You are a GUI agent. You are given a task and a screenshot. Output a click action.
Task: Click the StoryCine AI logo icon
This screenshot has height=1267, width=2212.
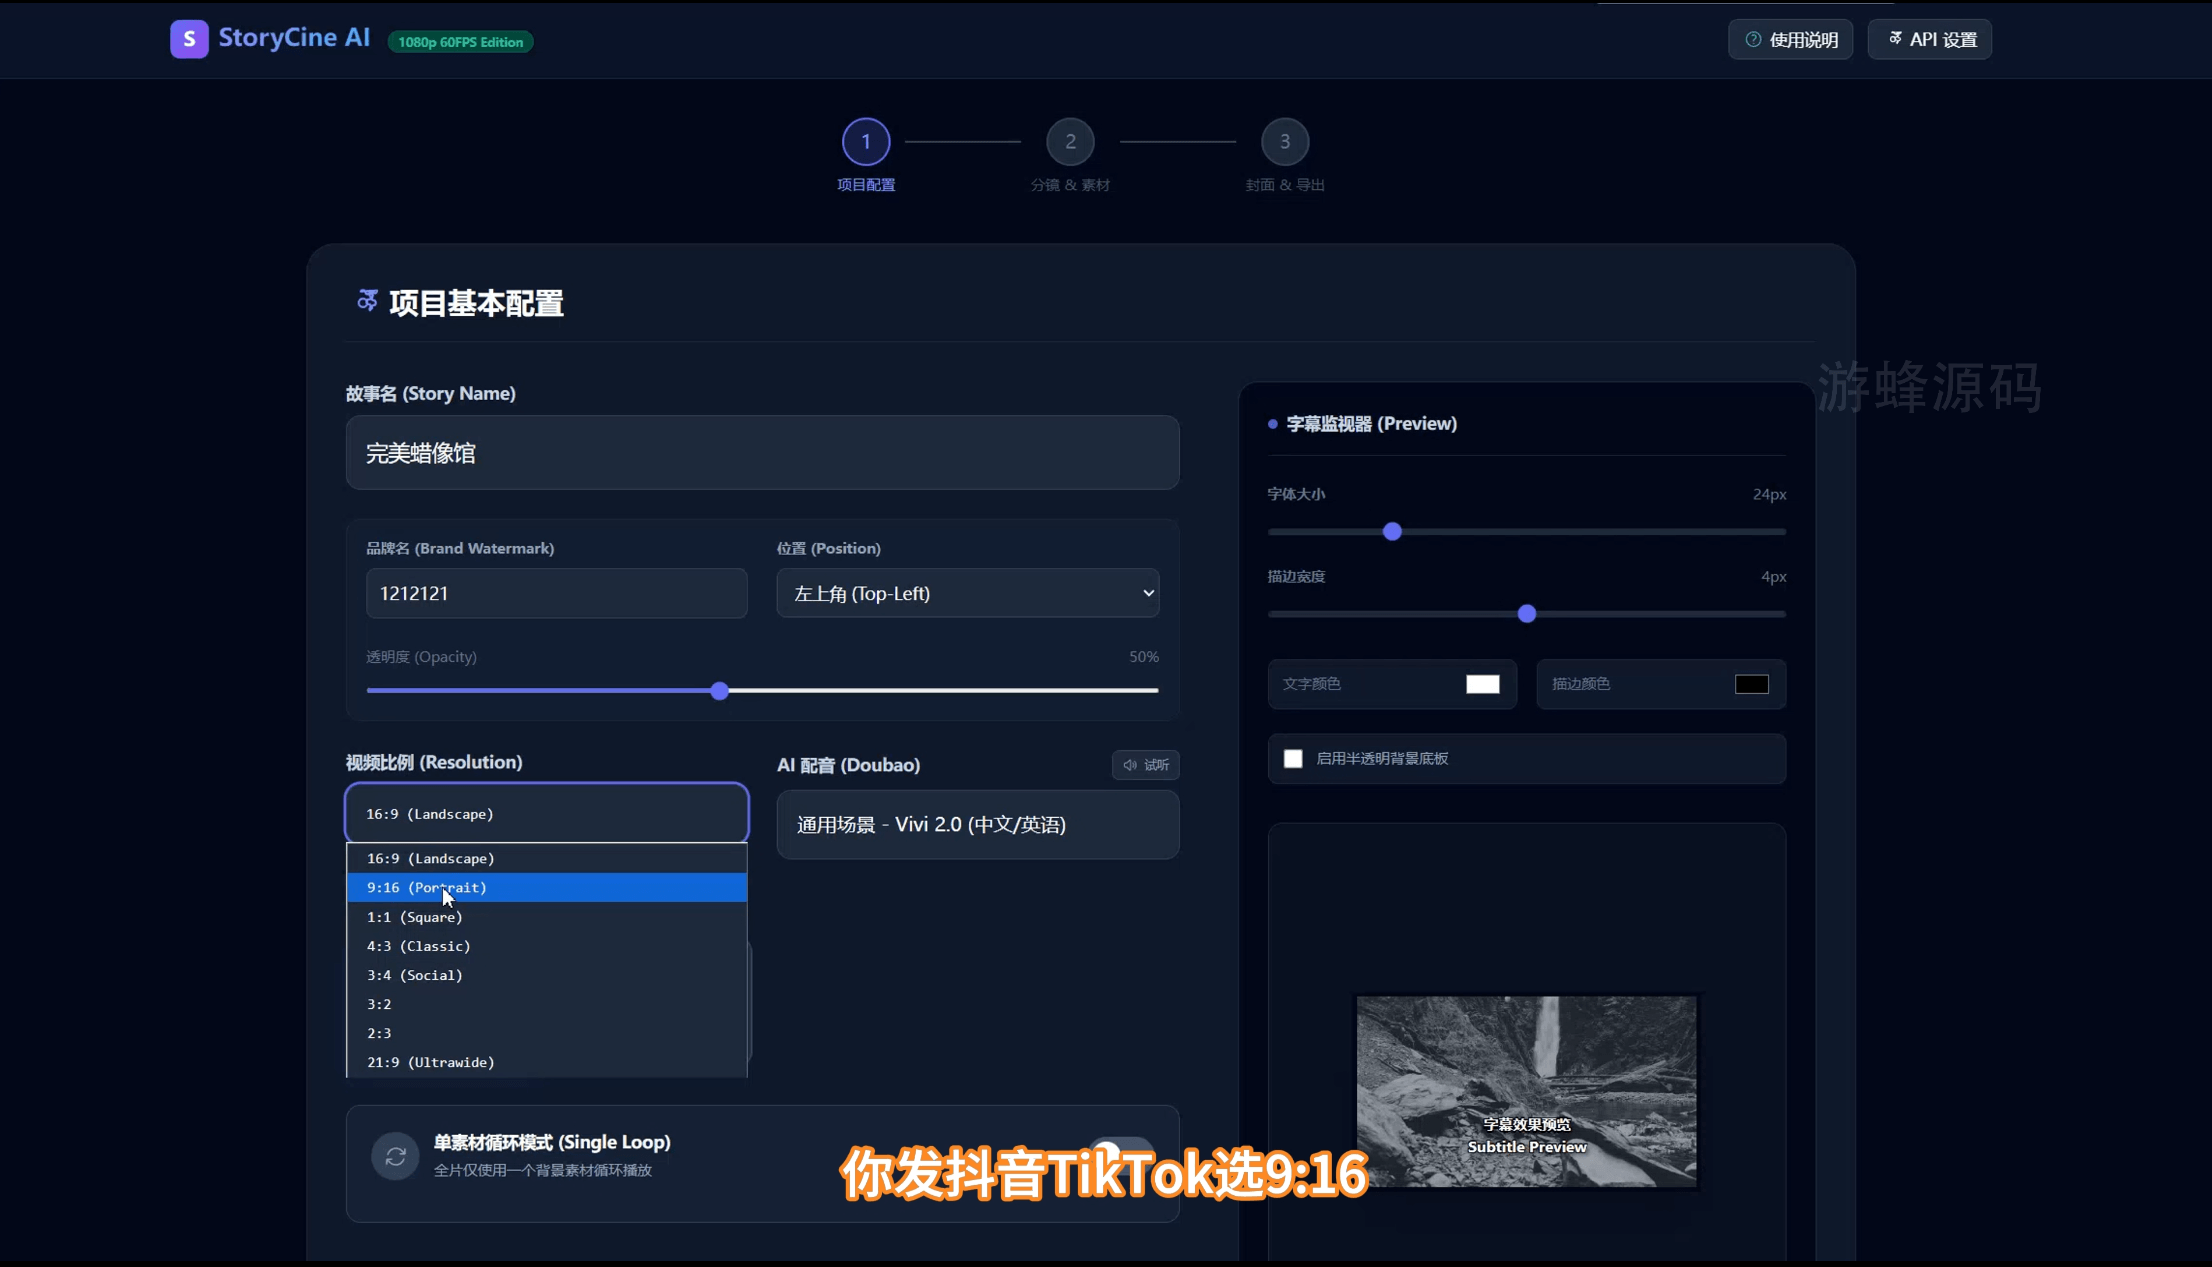[x=189, y=39]
